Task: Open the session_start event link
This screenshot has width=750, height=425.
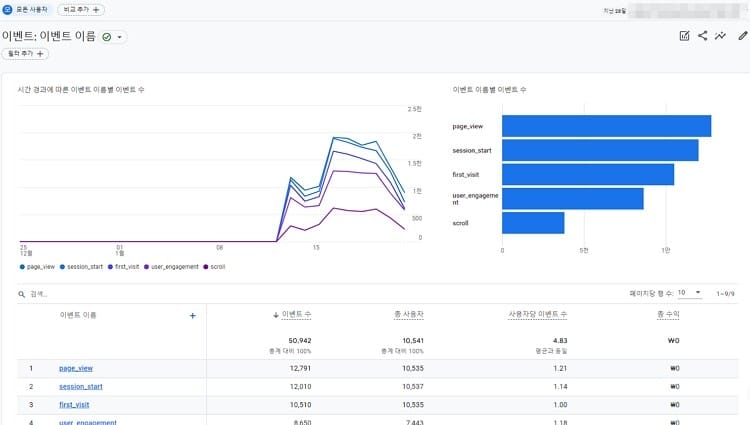Action: pyautogui.click(x=80, y=386)
